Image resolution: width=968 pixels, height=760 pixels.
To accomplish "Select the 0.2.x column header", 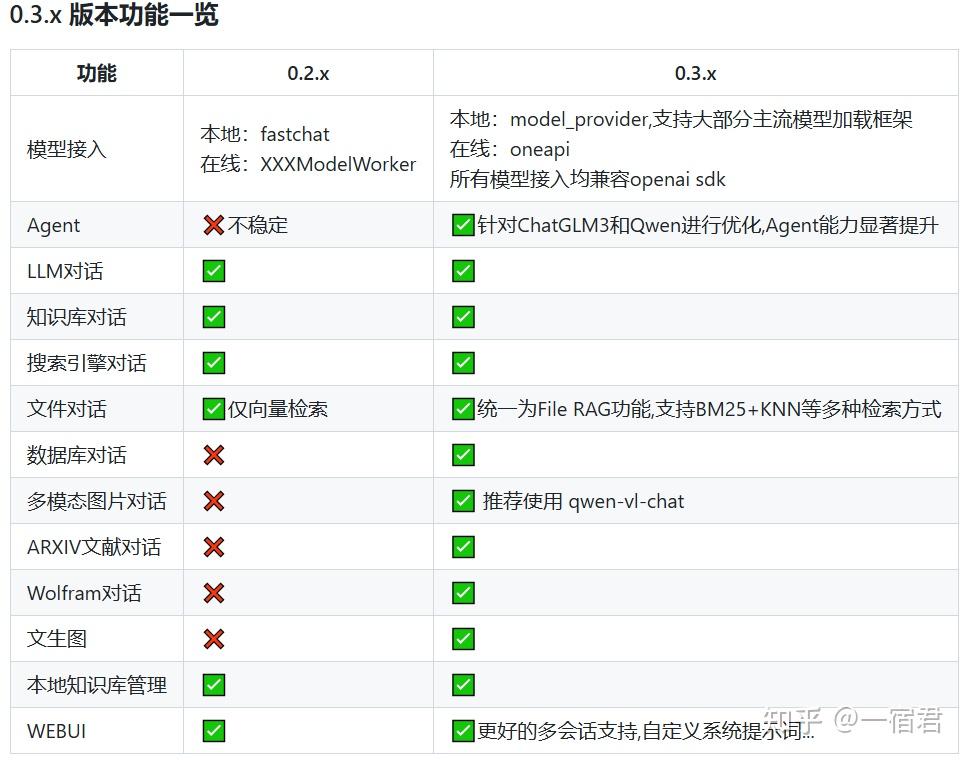I will tap(306, 72).
